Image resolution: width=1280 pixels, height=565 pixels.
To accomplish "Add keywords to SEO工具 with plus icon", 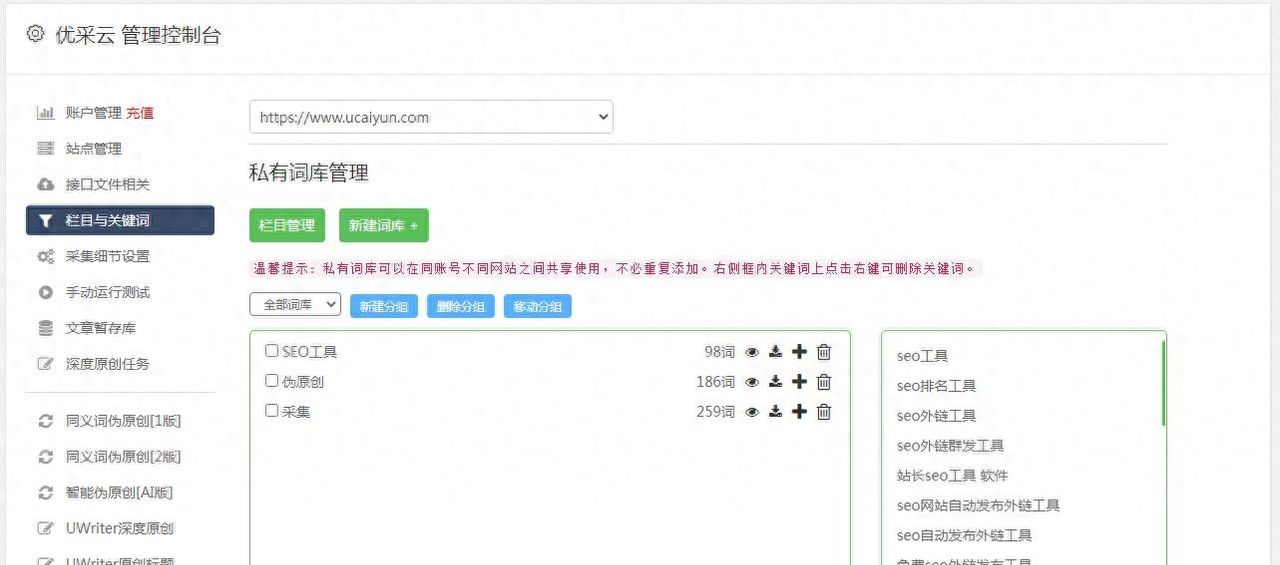I will click(799, 352).
